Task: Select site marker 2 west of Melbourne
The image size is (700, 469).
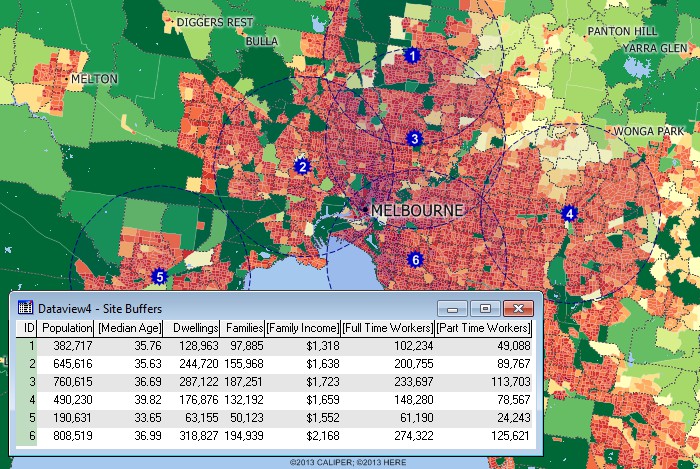Action: [x=301, y=167]
